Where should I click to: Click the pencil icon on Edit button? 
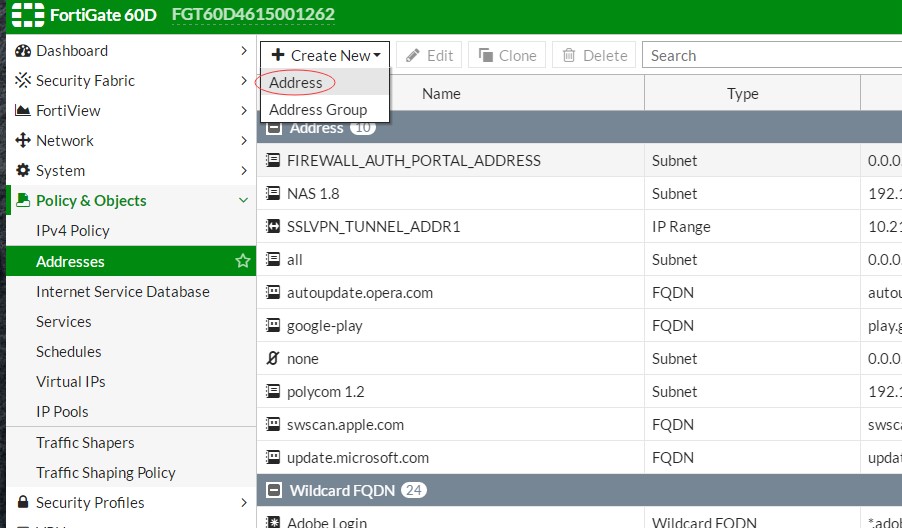pyautogui.click(x=412, y=55)
